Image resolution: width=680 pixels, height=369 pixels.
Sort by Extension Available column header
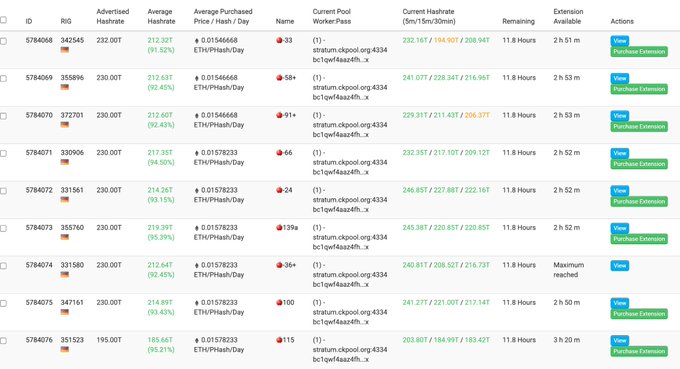point(568,16)
